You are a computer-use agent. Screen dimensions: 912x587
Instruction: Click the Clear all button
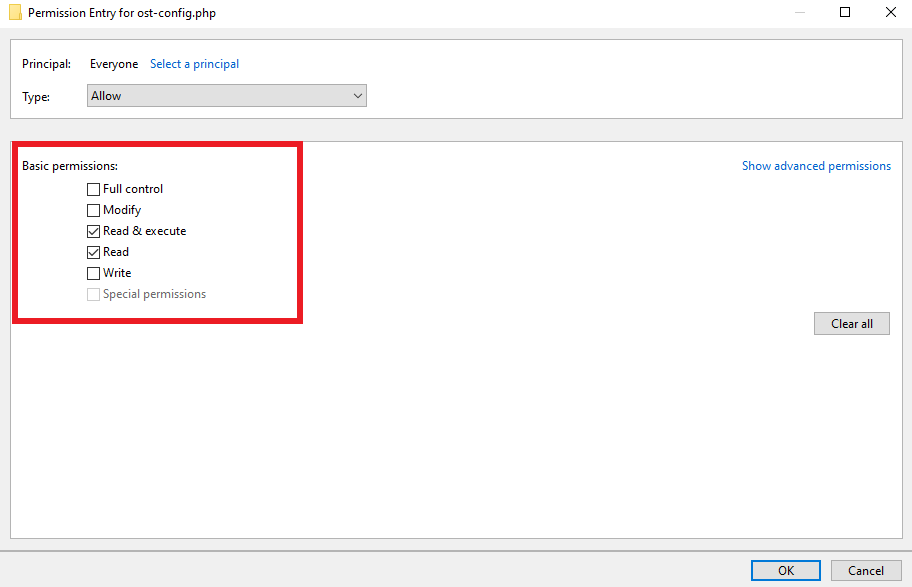pyautogui.click(x=852, y=323)
